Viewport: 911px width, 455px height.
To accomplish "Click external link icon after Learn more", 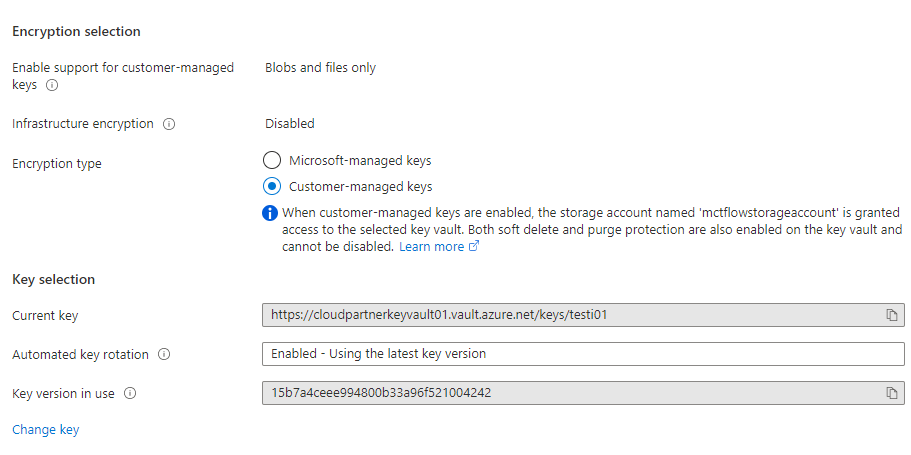I will click(x=474, y=247).
